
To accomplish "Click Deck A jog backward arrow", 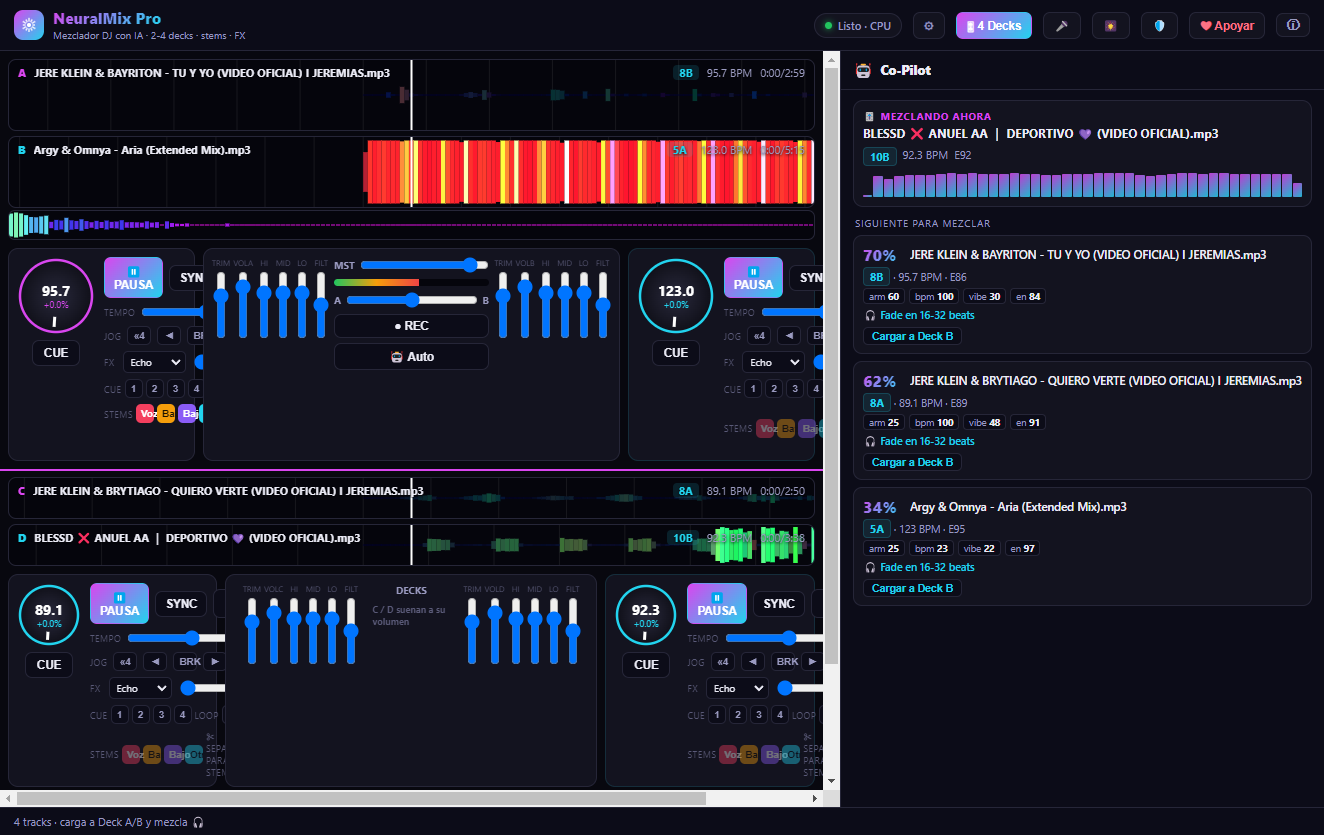I will point(169,336).
